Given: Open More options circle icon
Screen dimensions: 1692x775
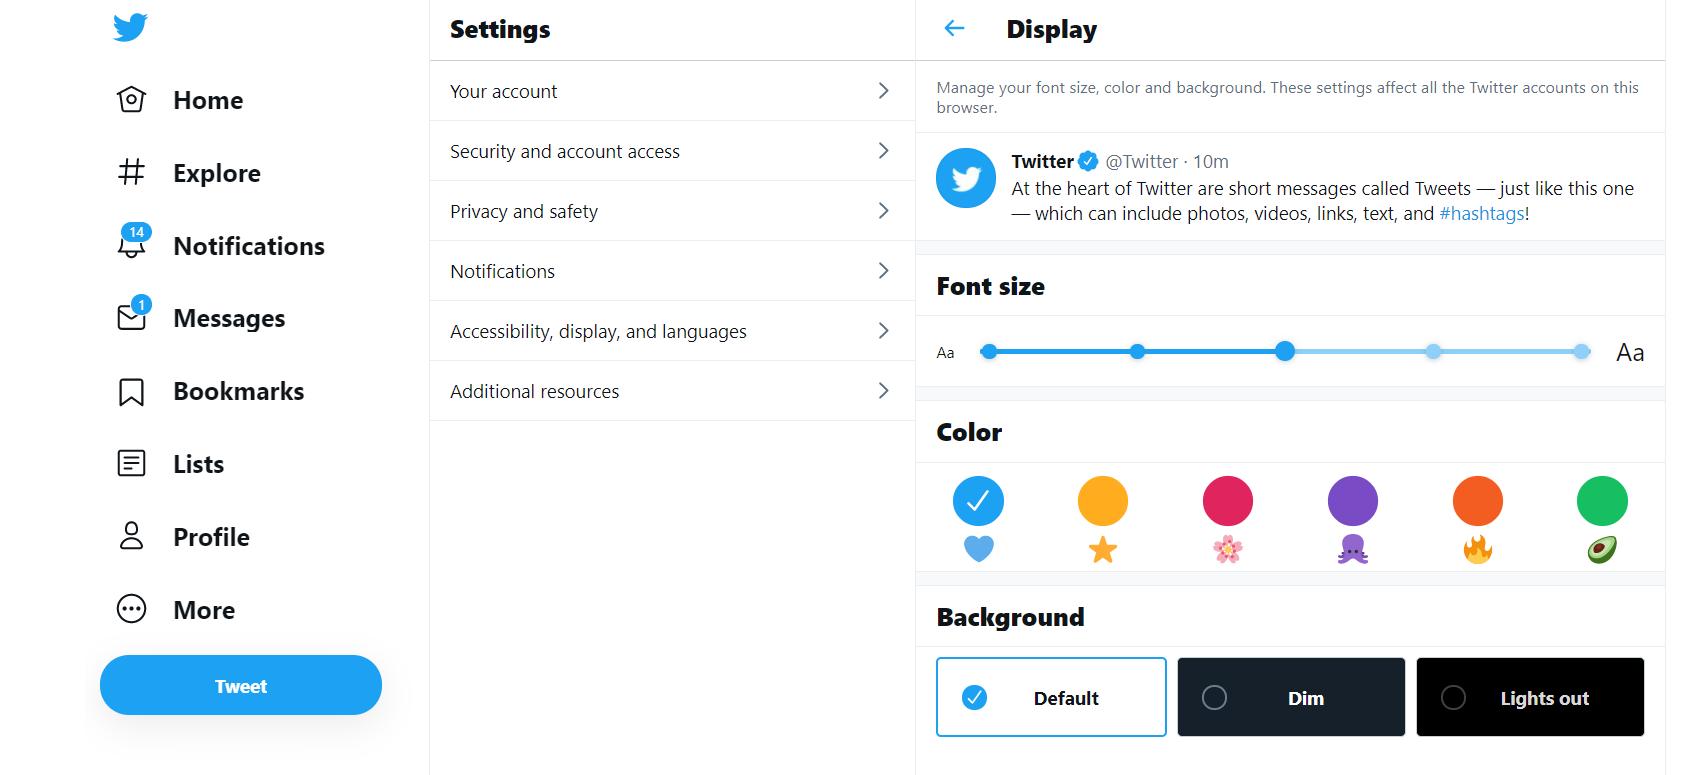Looking at the screenshot, I should [131, 609].
